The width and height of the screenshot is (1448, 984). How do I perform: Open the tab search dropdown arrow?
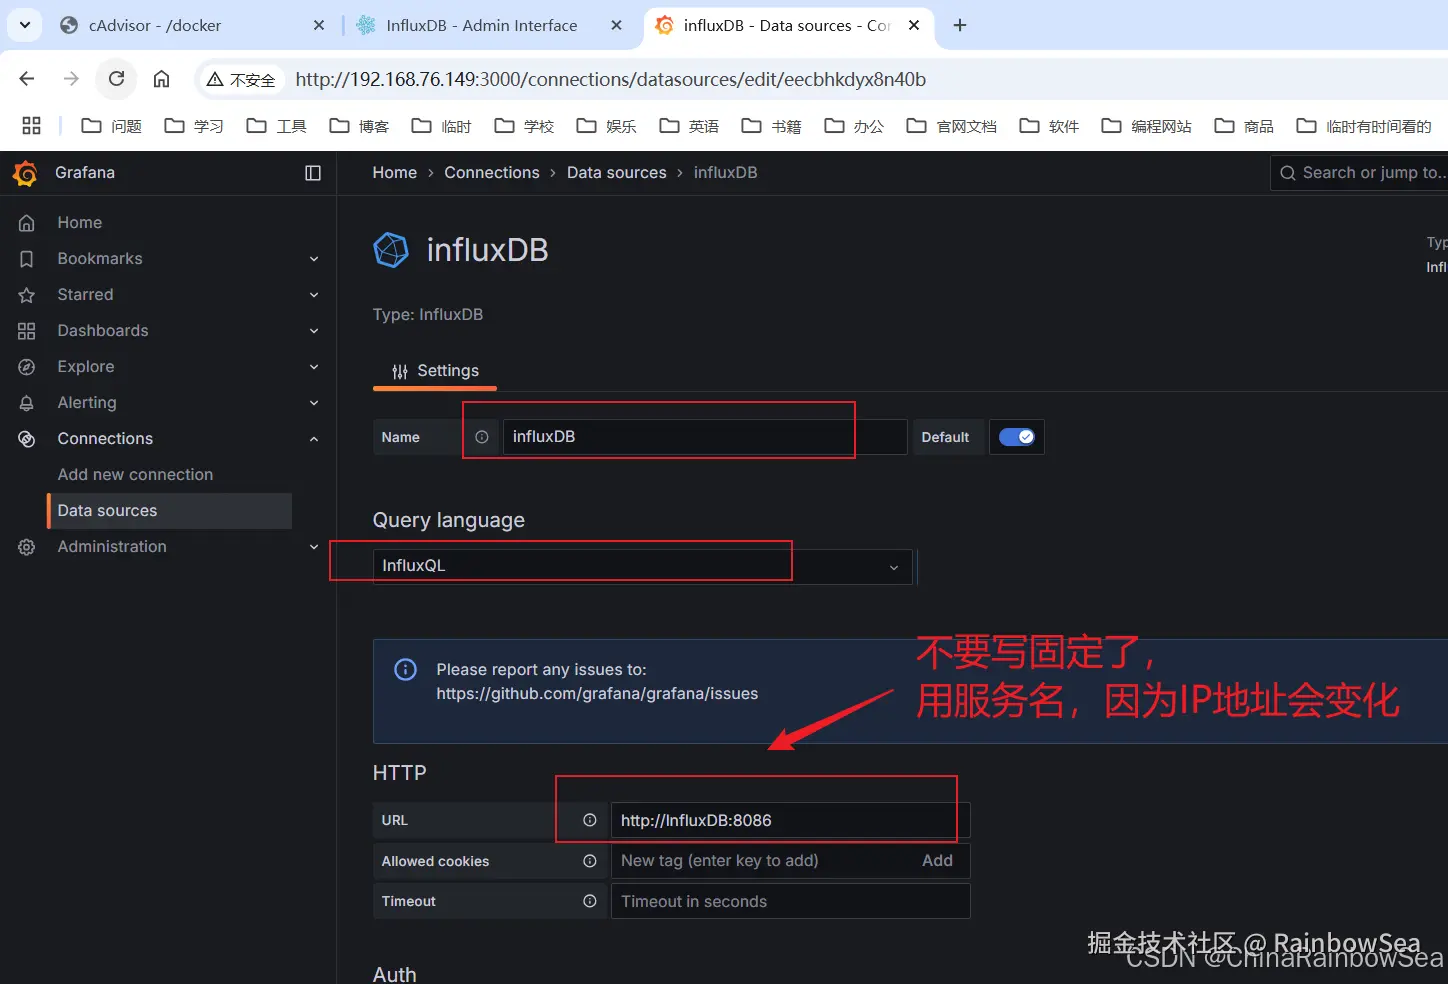pos(24,25)
